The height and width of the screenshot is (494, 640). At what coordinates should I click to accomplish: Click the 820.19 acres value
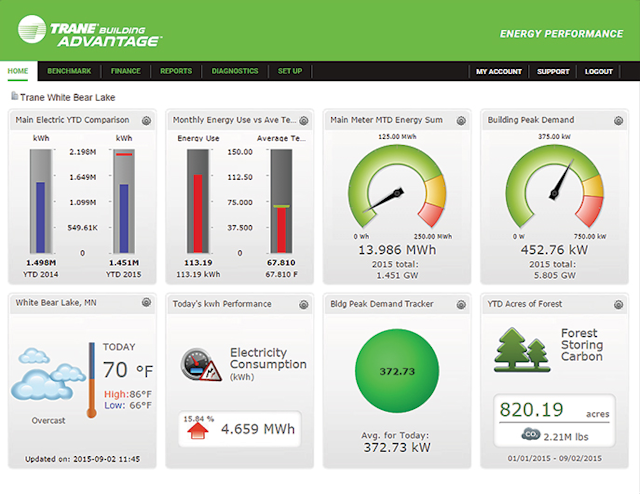coord(554,410)
